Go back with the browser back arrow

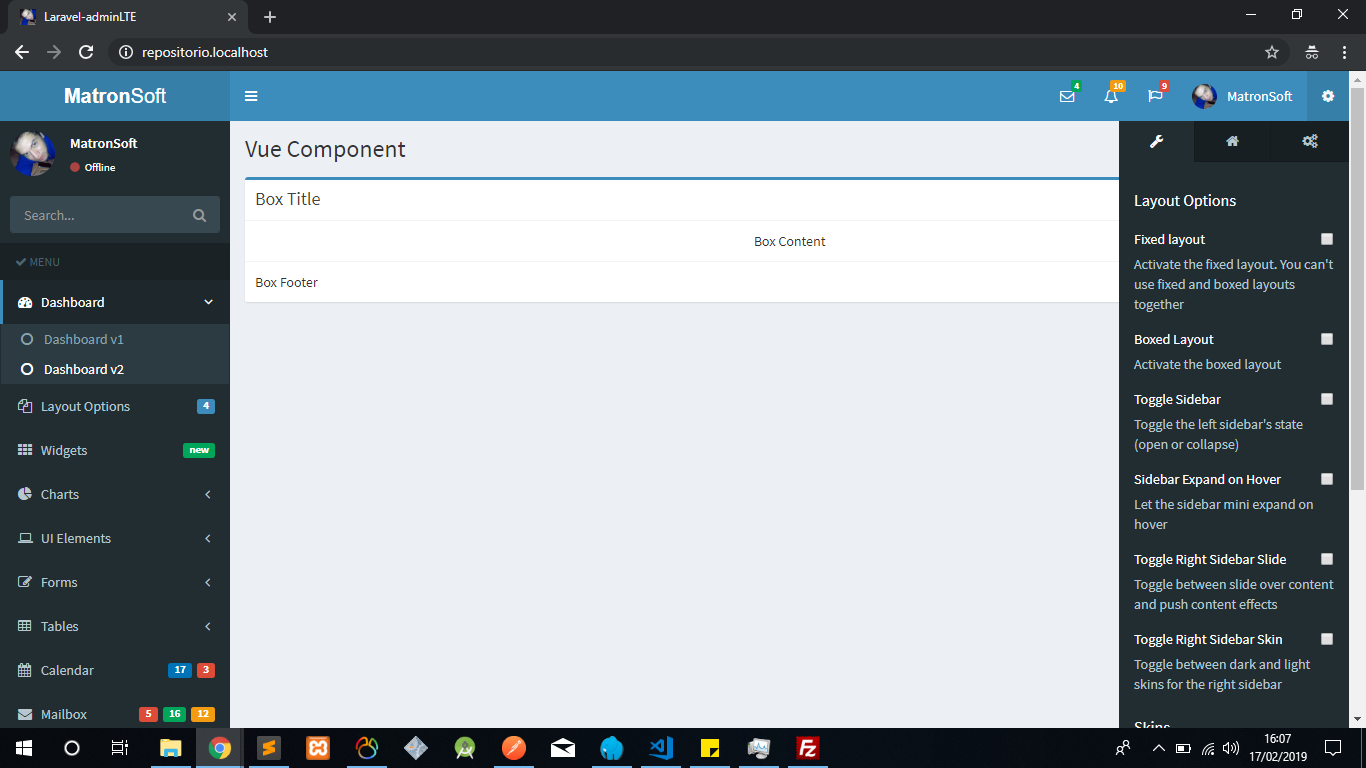pyautogui.click(x=22, y=52)
